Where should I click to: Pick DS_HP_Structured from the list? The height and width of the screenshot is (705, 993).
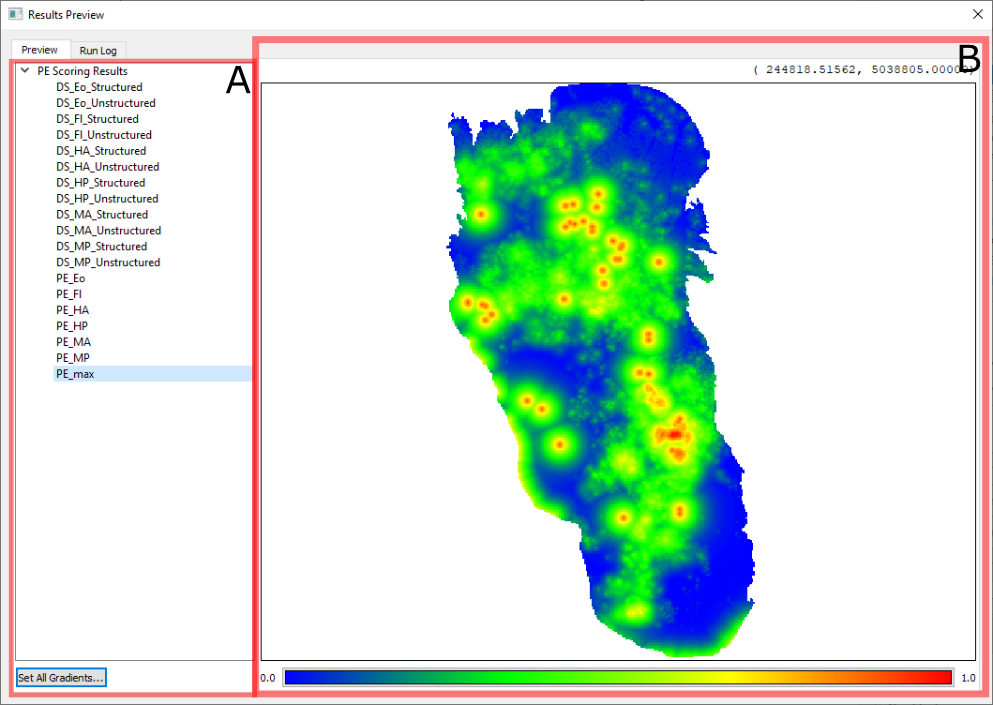coord(101,182)
